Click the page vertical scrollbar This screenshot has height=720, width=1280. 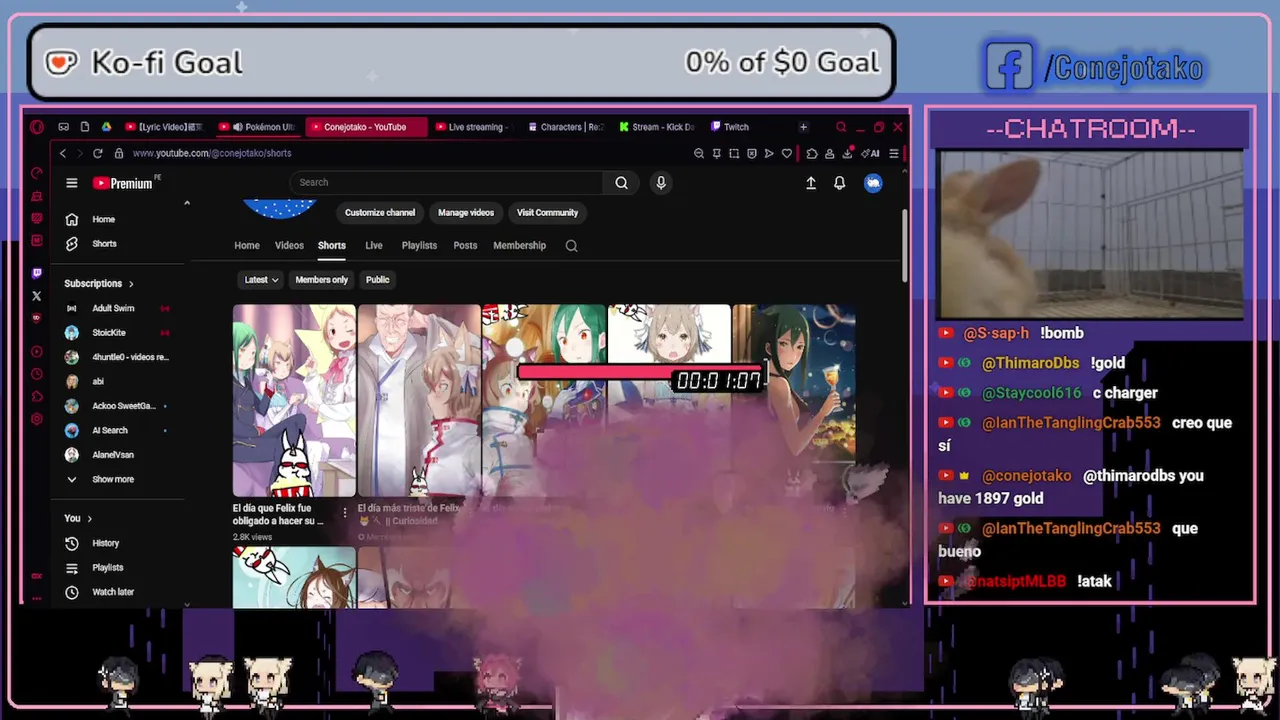pyautogui.click(x=904, y=245)
